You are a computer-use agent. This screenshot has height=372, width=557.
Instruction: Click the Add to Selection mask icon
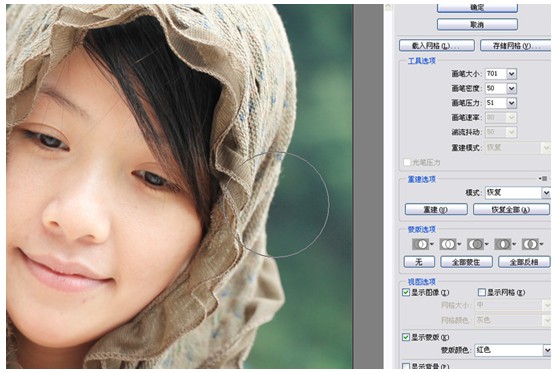(450, 244)
